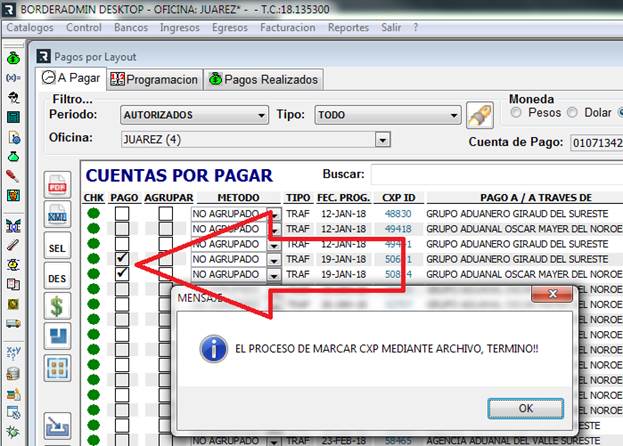This screenshot has width=623, height=446.
Task: Open CXP ID link 49418
Action: click(x=398, y=229)
